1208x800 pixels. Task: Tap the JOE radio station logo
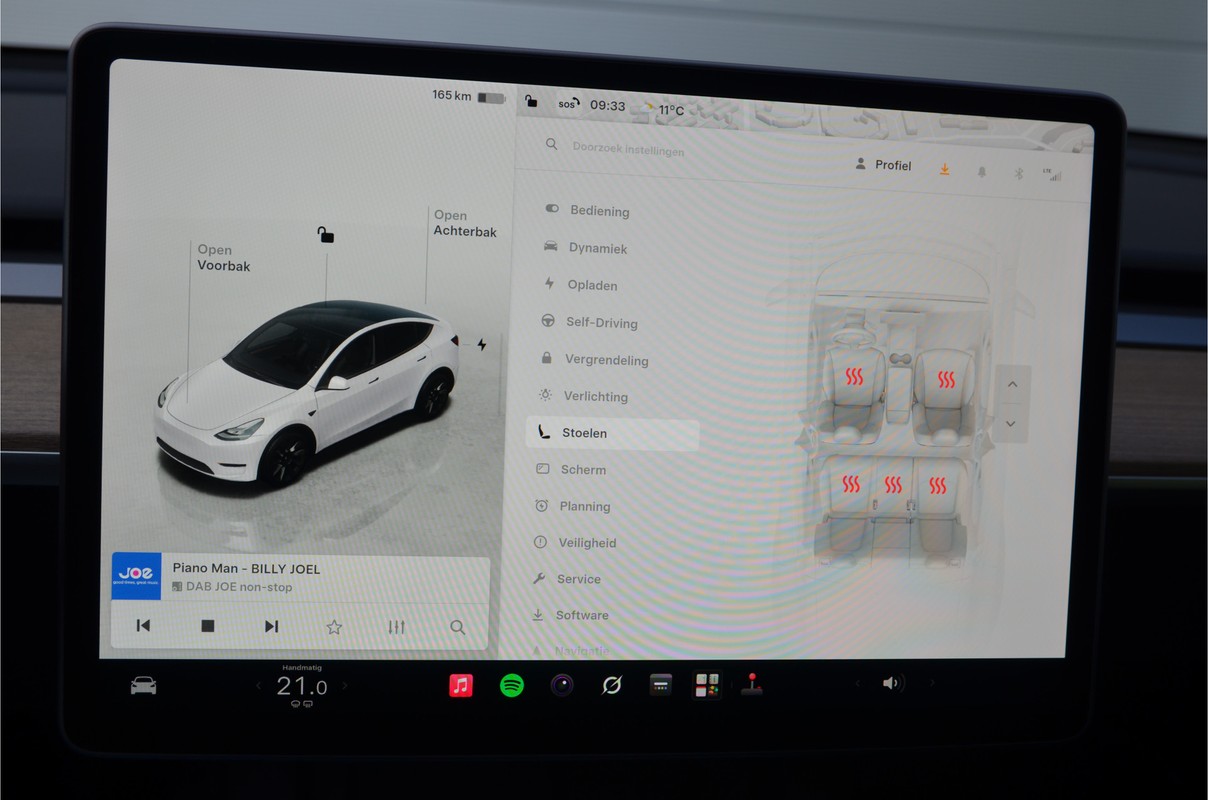click(136, 576)
